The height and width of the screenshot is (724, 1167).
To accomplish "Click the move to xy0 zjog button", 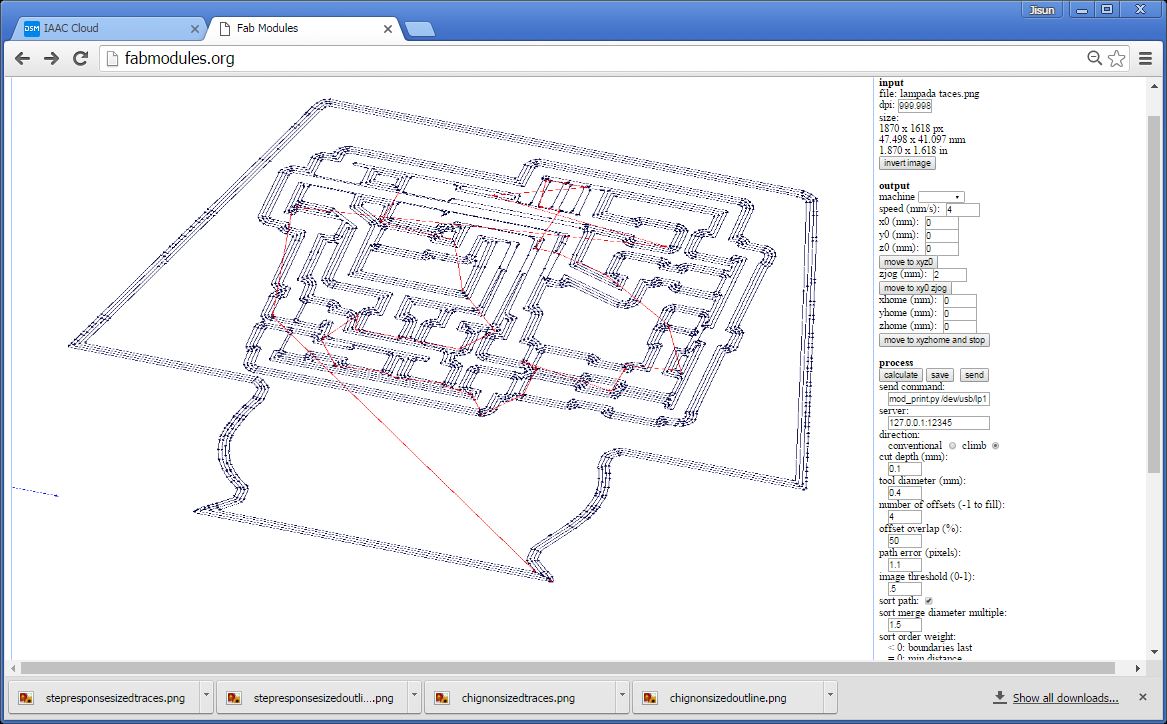I will [915, 288].
